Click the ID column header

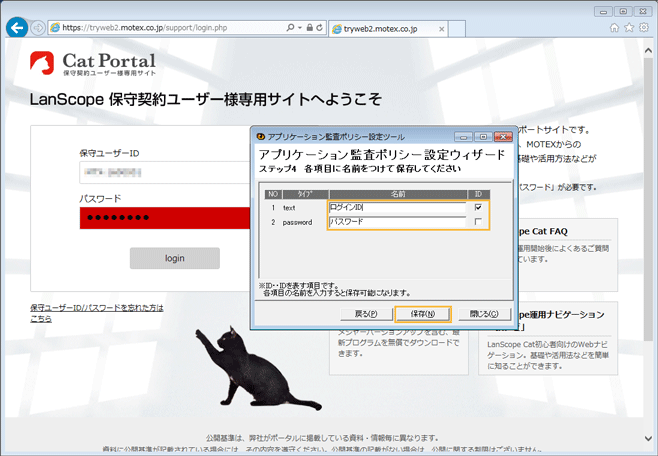[x=478, y=194]
